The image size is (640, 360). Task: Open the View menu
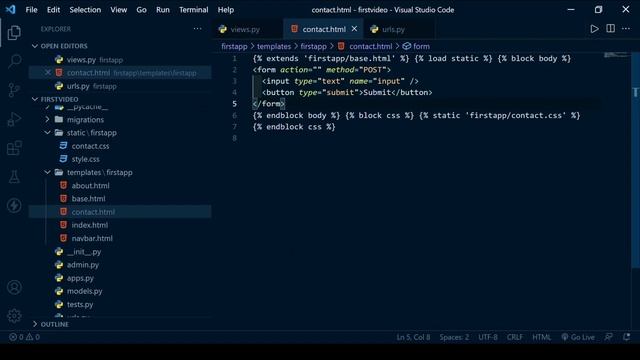tap(118, 10)
